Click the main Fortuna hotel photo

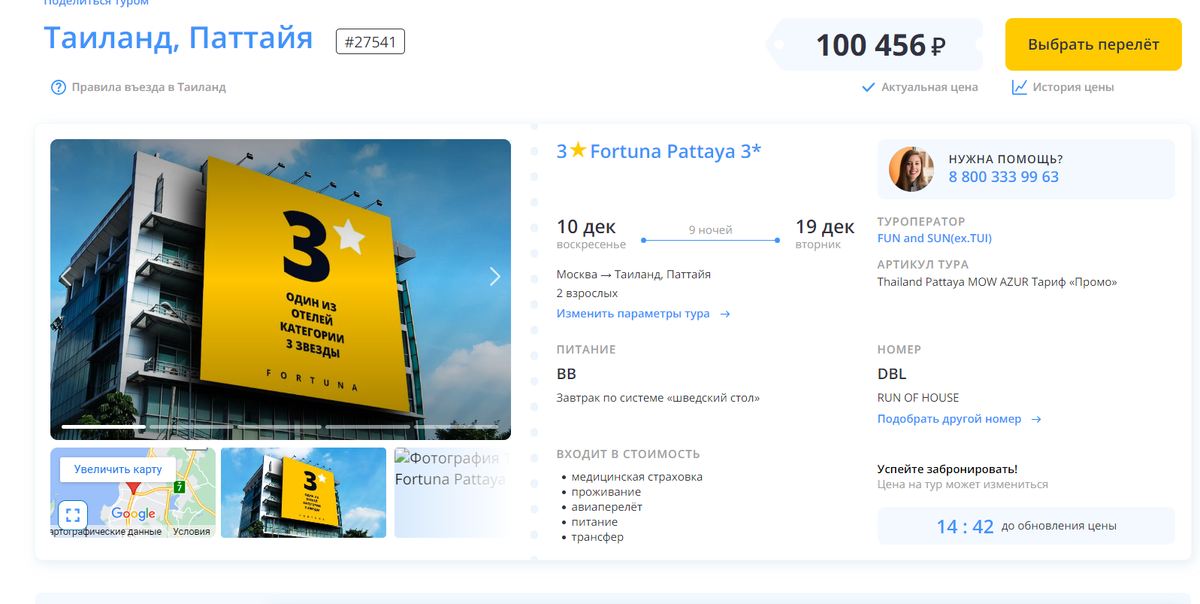coord(281,289)
